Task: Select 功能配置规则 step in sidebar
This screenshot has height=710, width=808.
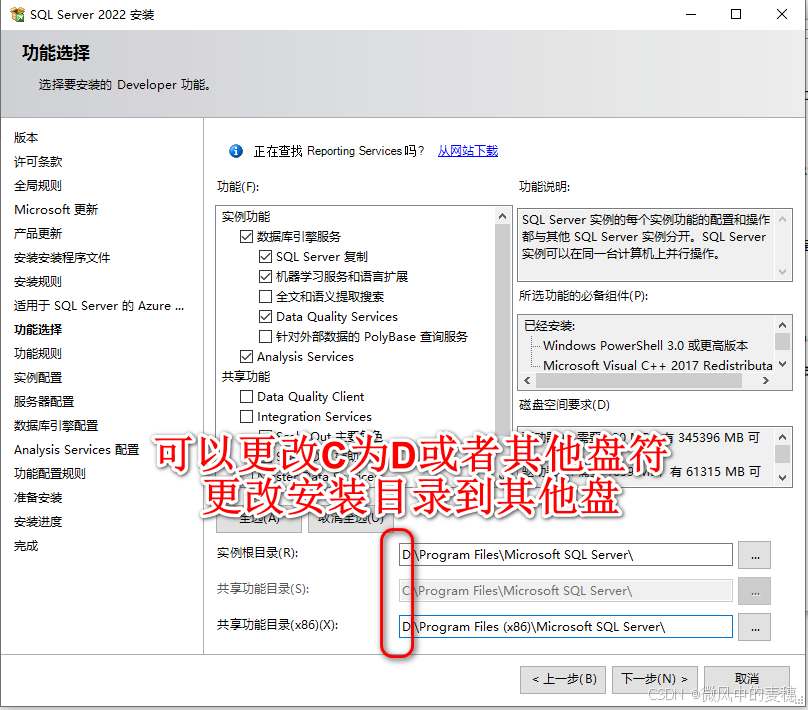Action: (x=49, y=474)
